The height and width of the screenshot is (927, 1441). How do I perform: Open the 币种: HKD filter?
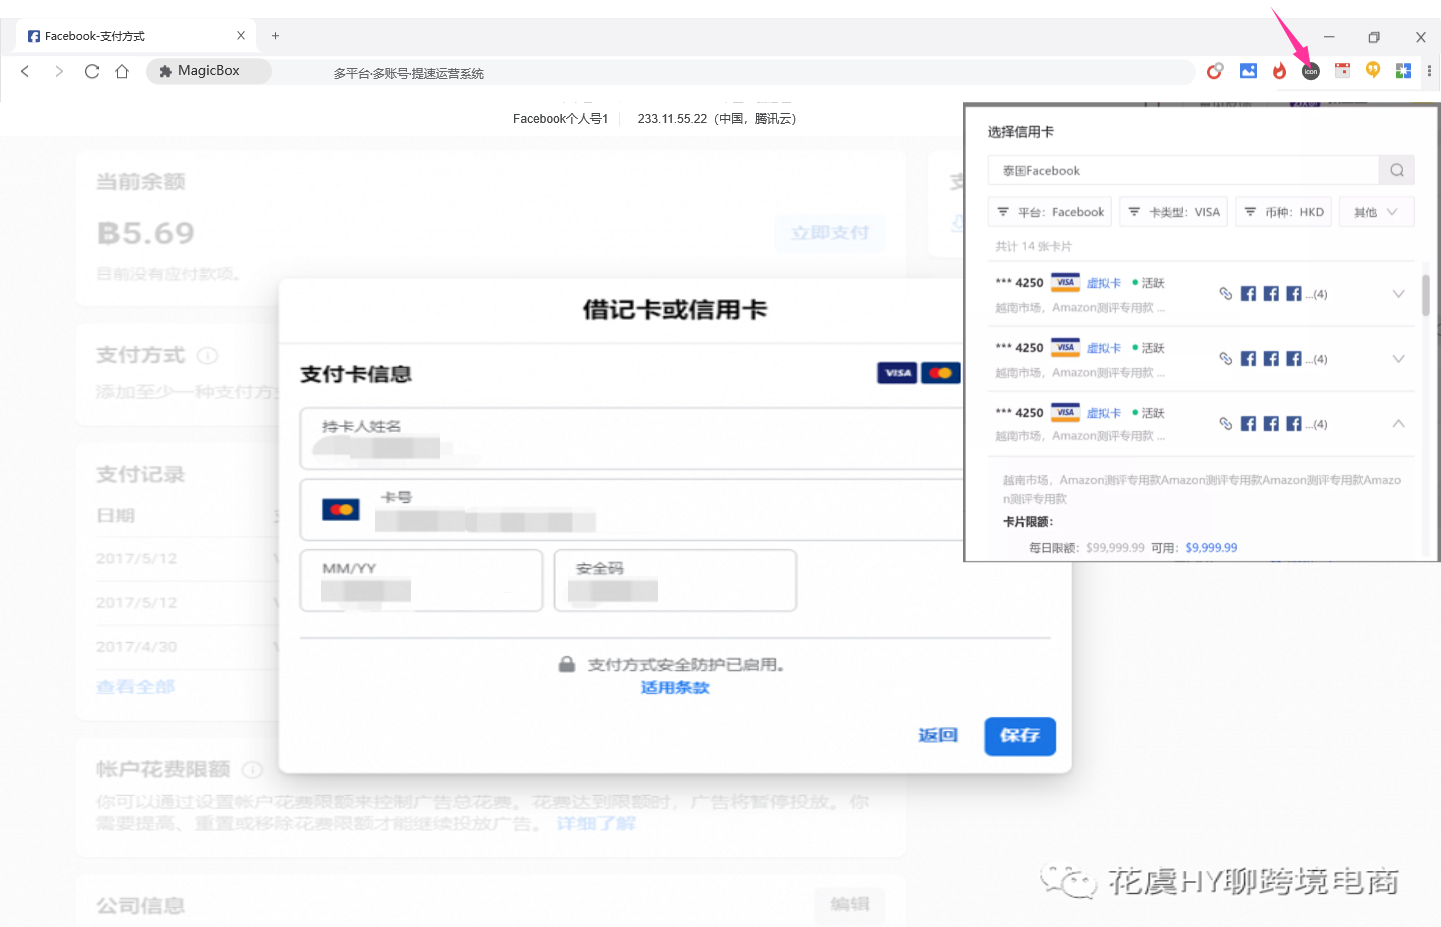(1284, 212)
